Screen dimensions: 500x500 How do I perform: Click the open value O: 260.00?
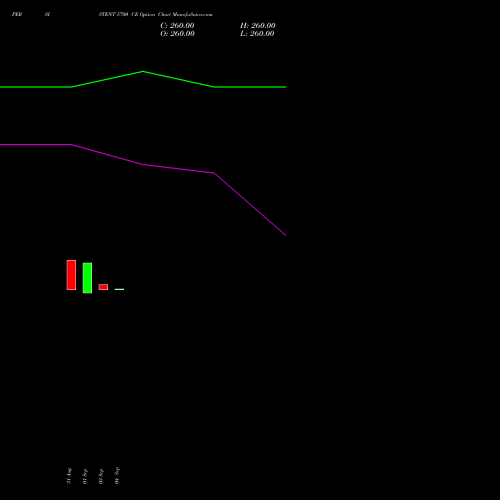pyautogui.click(x=177, y=34)
